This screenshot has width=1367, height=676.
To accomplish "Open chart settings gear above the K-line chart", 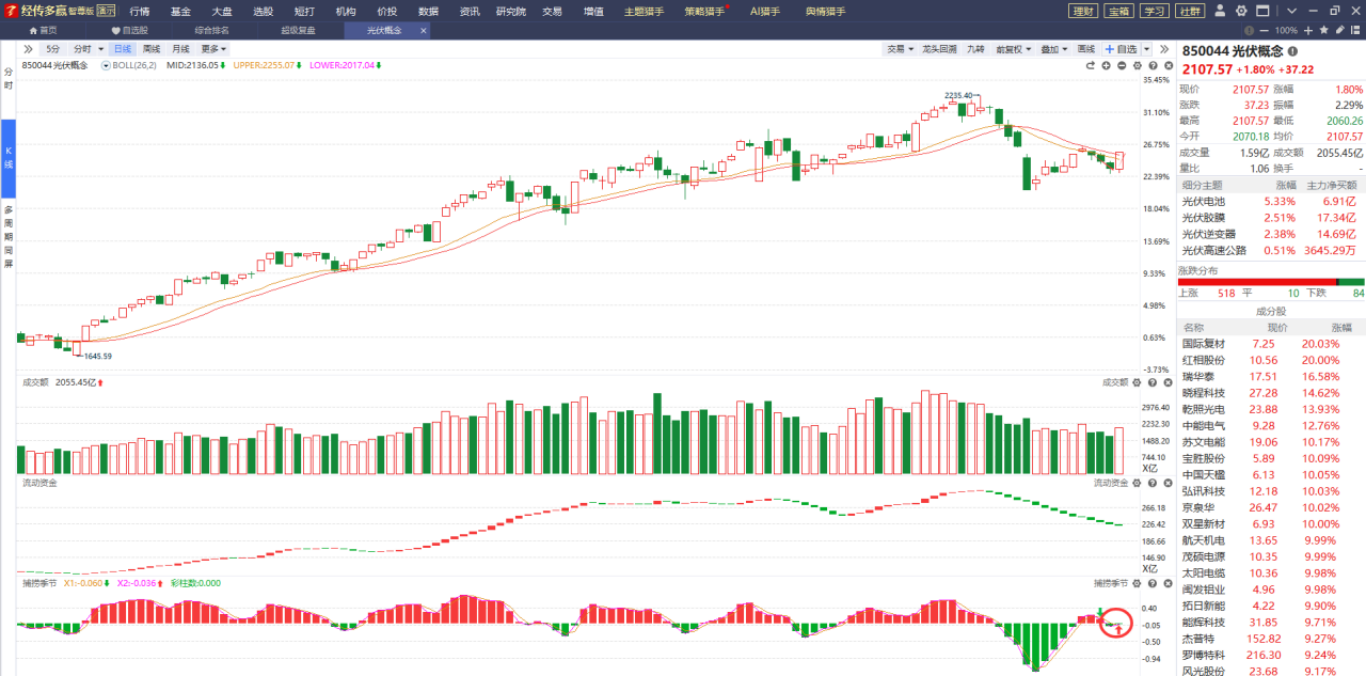I will pyautogui.click(x=1136, y=66).
